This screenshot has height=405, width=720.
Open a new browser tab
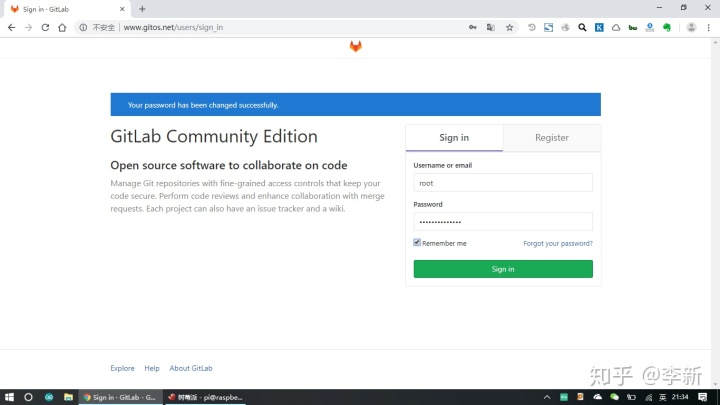tap(142, 9)
